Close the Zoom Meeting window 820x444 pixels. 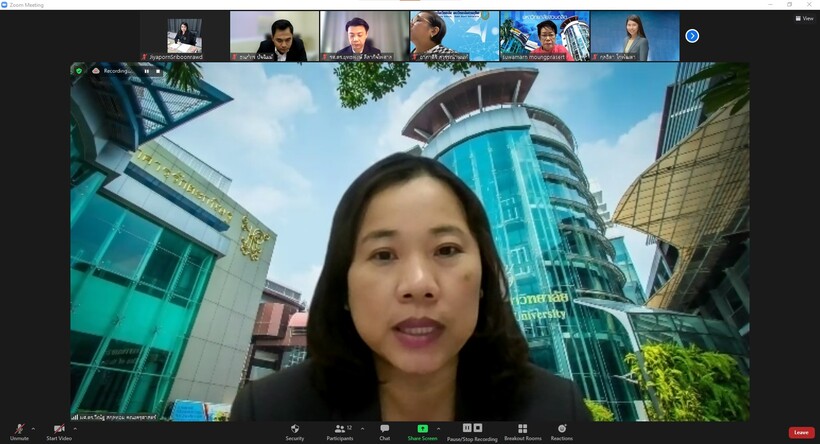click(808, 4)
